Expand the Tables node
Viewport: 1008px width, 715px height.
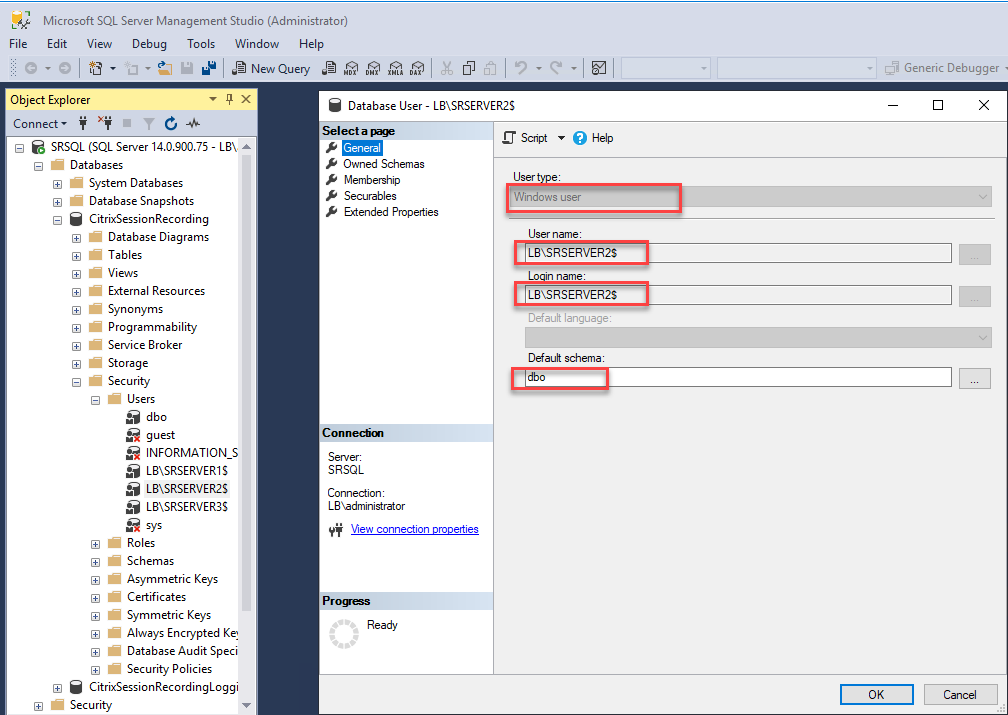click(76, 254)
